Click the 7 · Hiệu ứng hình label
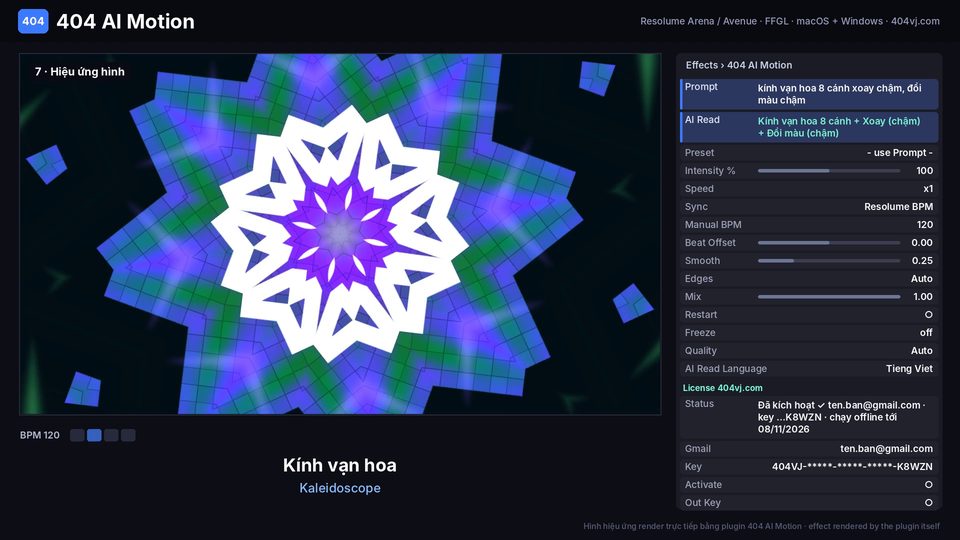 point(80,72)
